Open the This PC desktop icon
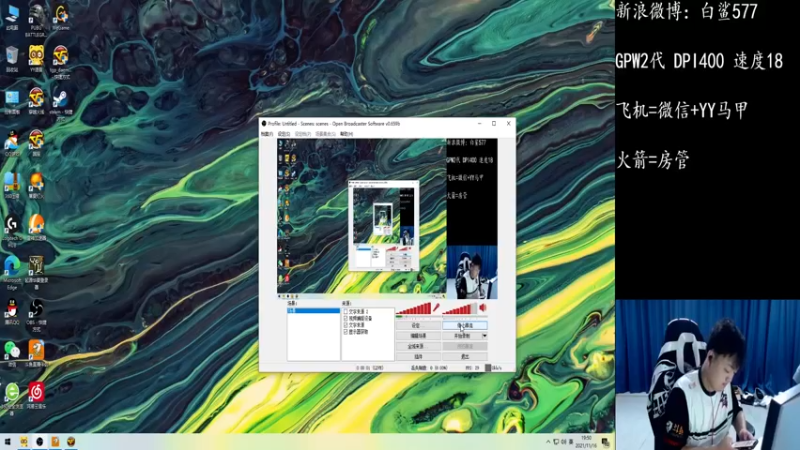This screenshot has height=450, width=800. tap(12, 17)
